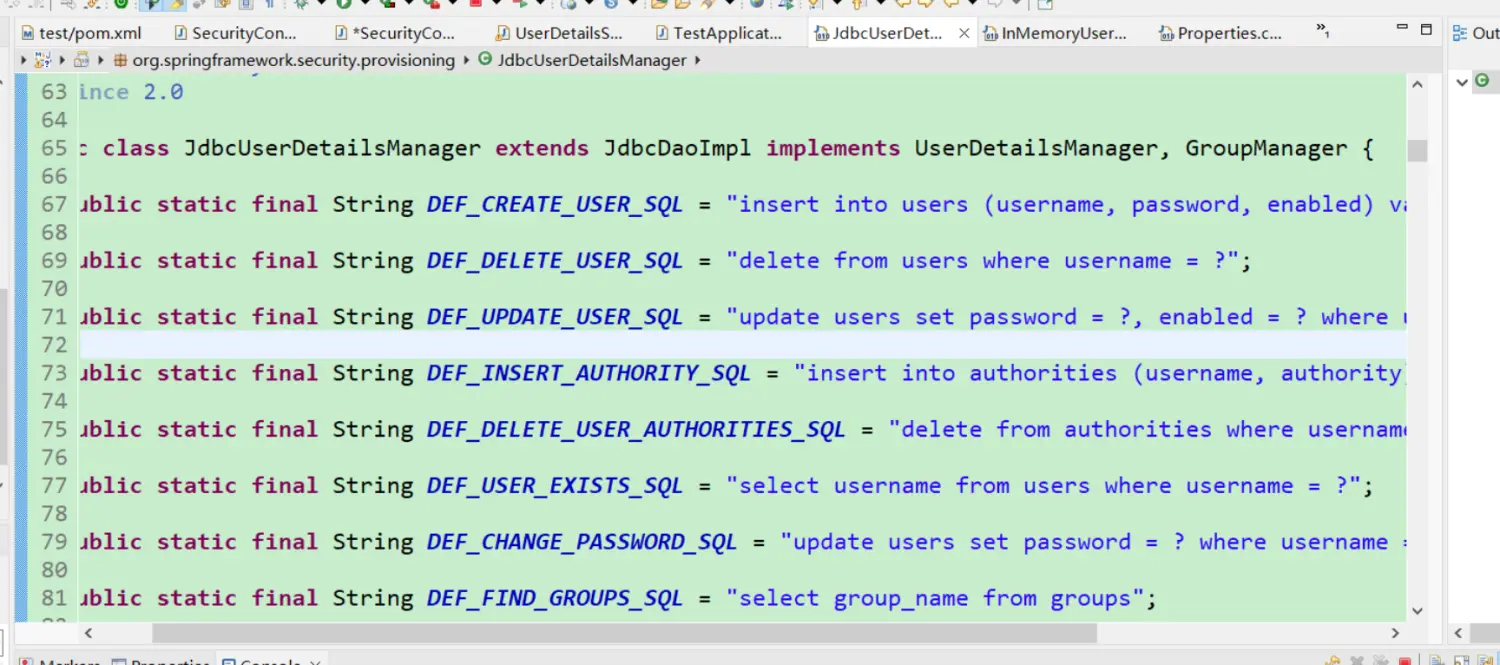The image size is (1500, 665).
Task: Click the JdbcUserDetailsManager class breadcrumb
Action: click(592, 60)
